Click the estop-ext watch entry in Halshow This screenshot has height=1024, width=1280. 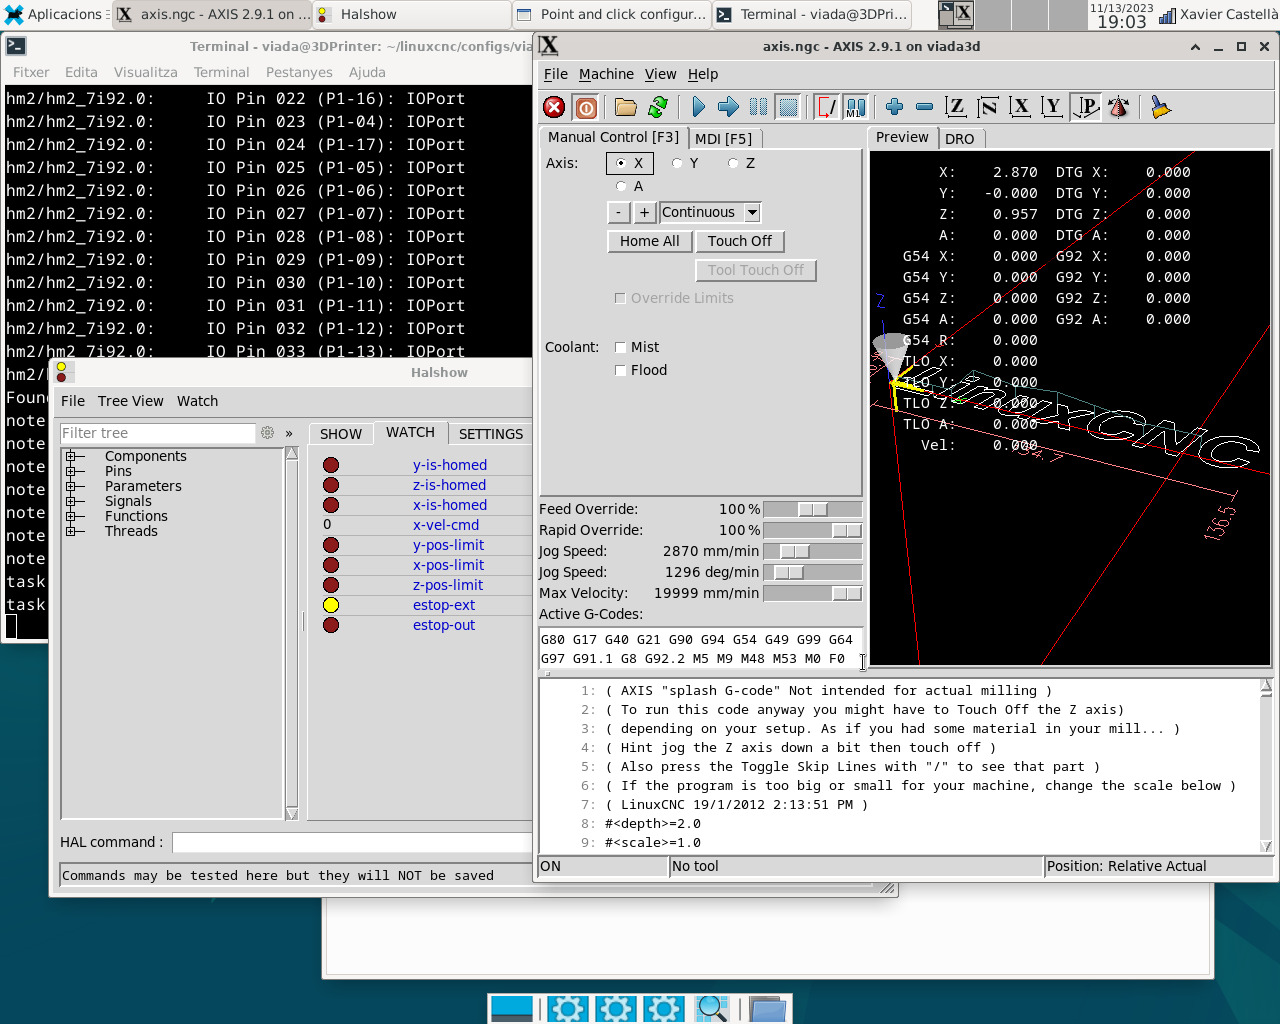point(444,605)
